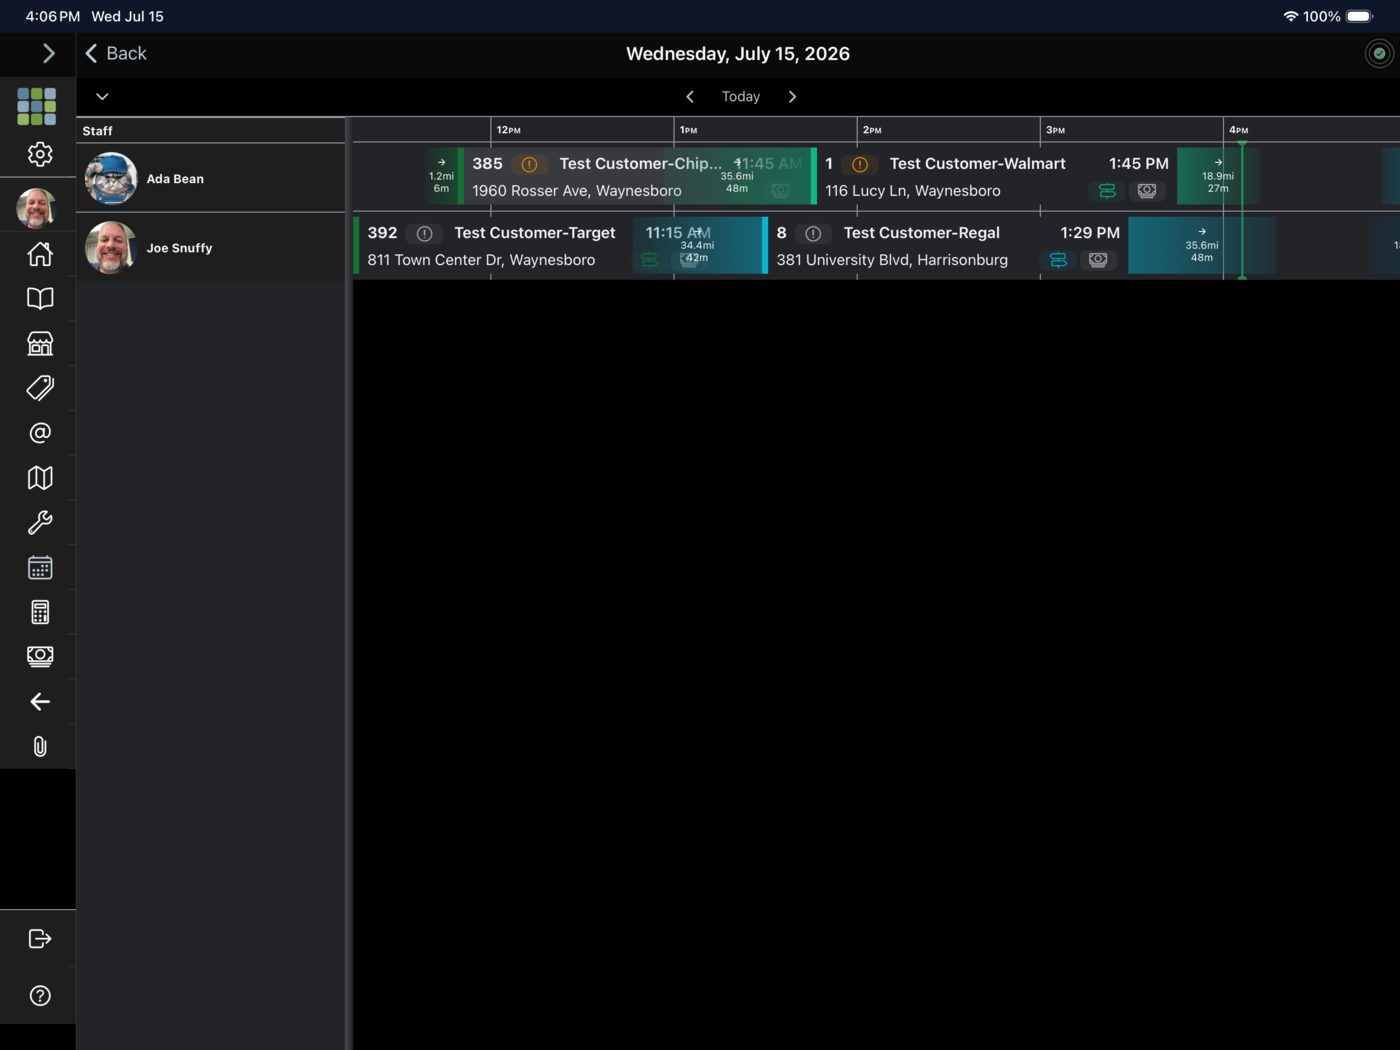
Task: Open the wrench tools icon in sidebar
Action: [x=40, y=522]
